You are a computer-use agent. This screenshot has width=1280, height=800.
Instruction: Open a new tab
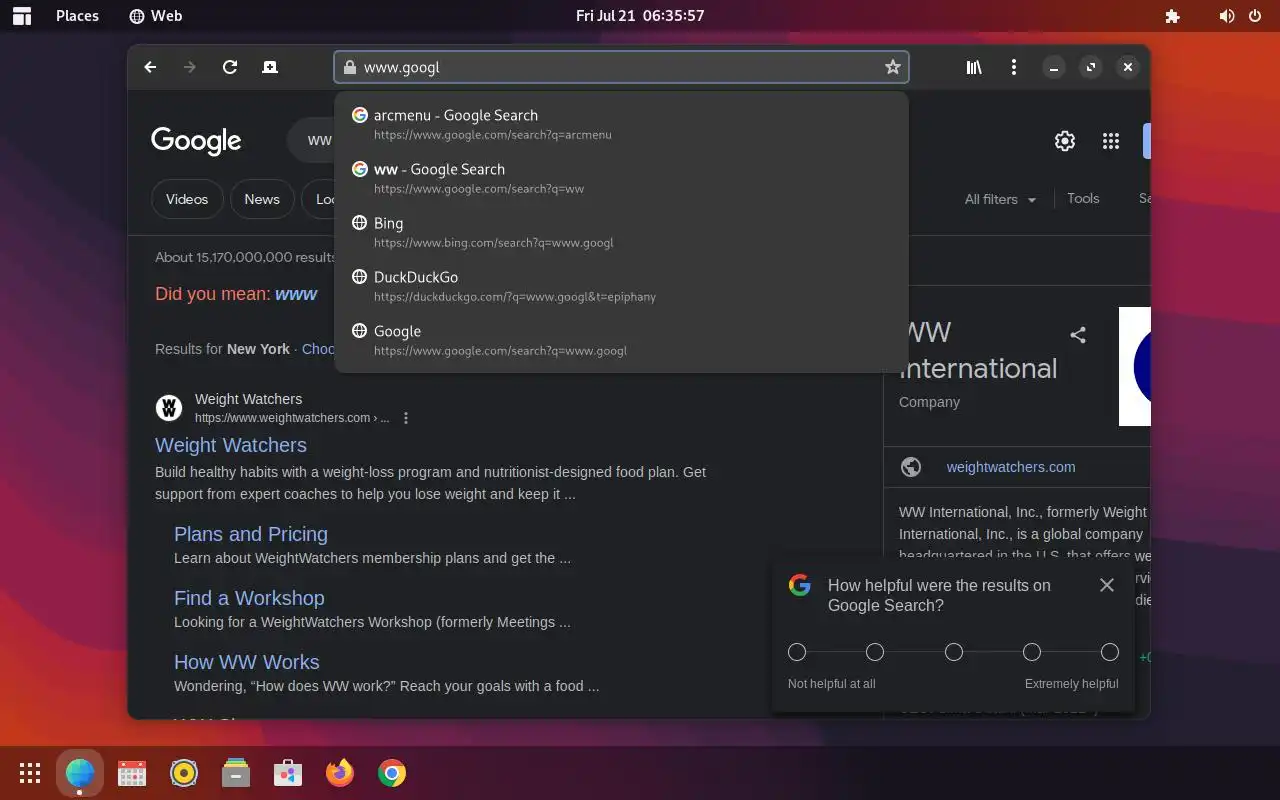coord(270,67)
